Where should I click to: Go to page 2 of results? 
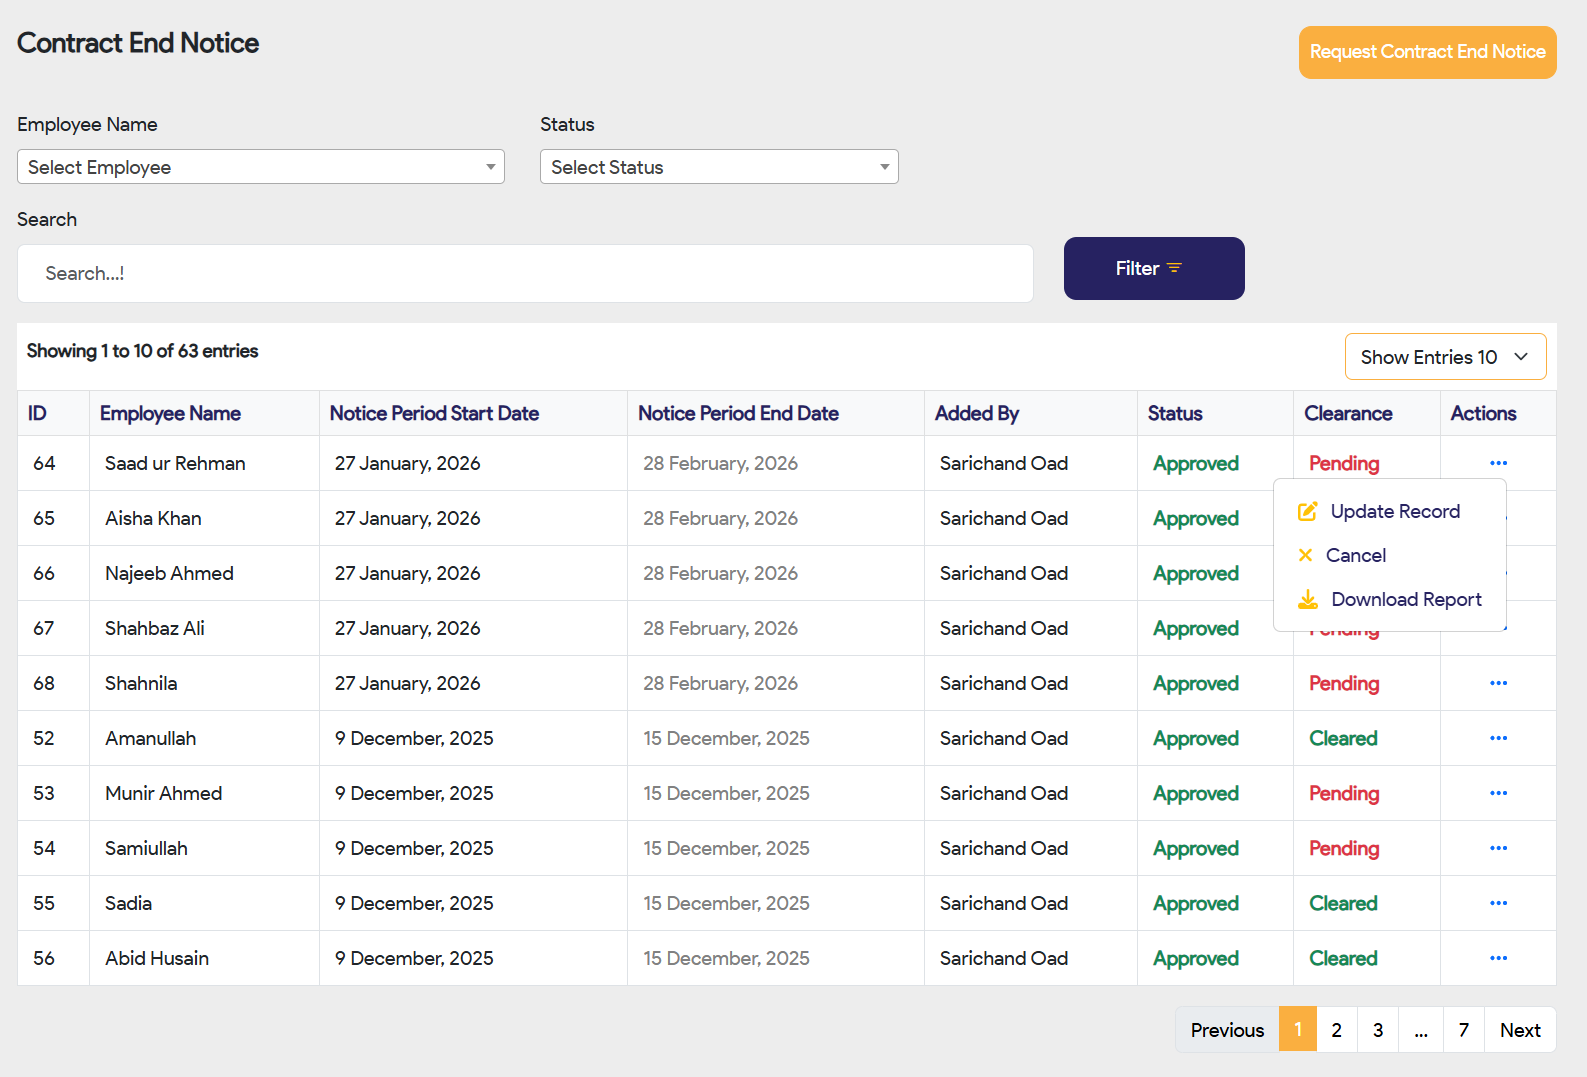(x=1336, y=1030)
